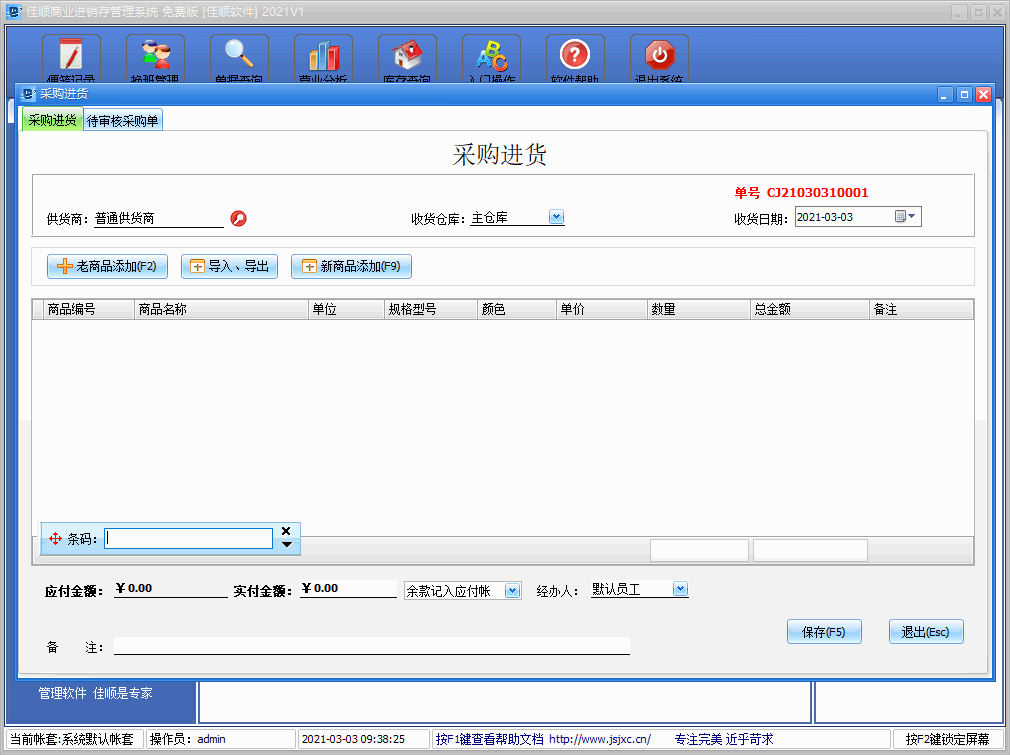Select the 单据查询 document query icon
Screen dimensions: 1010x755
pyautogui.click(x=237, y=58)
